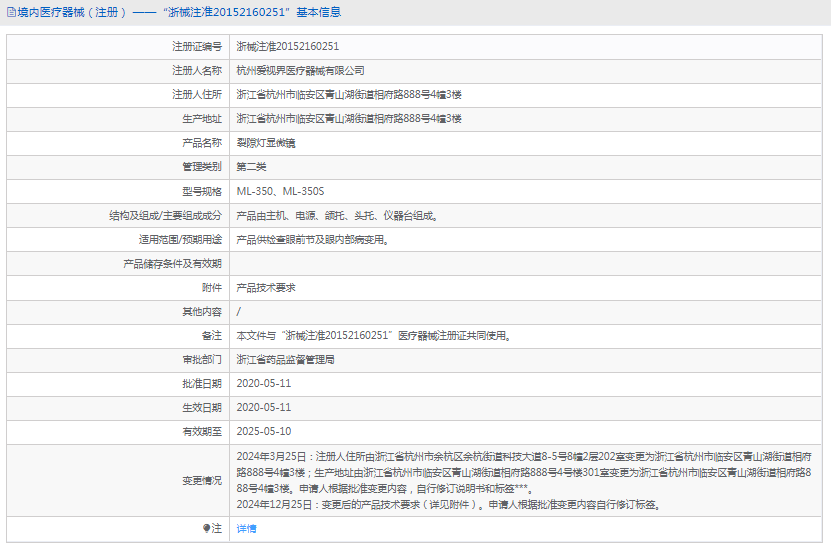831x548 pixels.
Task: Click the 产品名称 row label
Action: (x=202, y=143)
